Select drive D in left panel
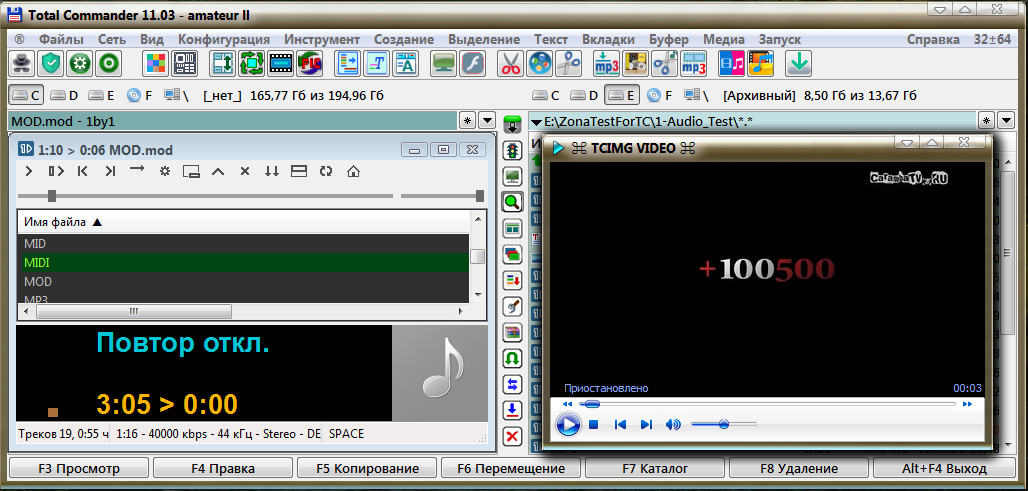Image resolution: width=1028 pixels, height=491 pixels. click(x=64, y=96)
